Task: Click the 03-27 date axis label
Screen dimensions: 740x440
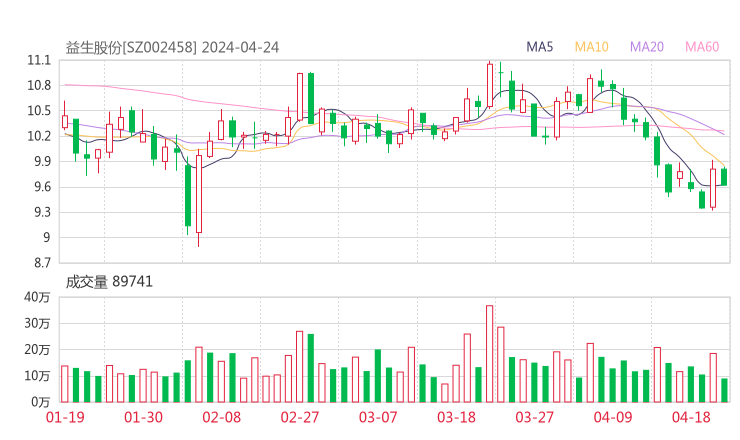Action: (x=534, y=417)
